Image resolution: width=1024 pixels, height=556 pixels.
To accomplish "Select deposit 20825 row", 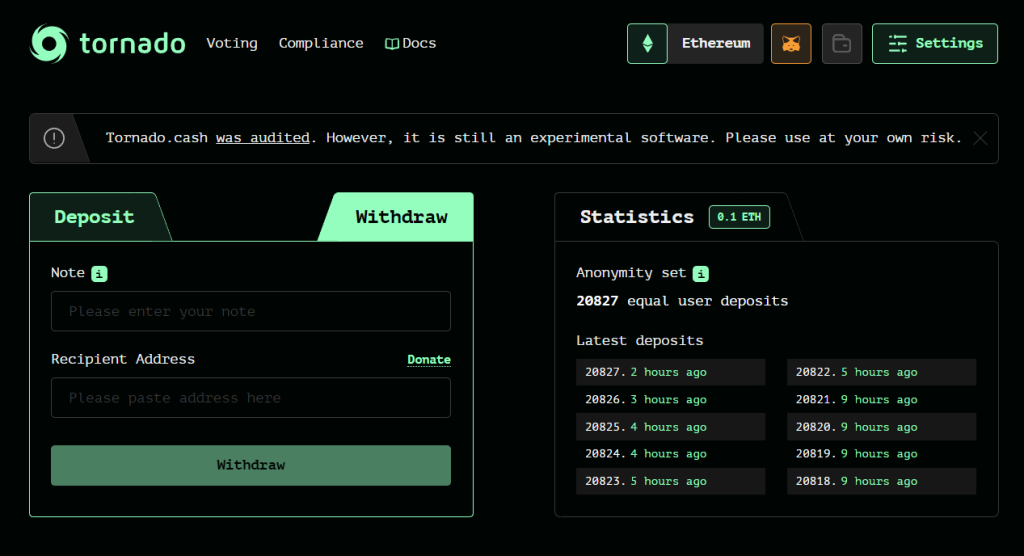I will click(x=671, y=427).
